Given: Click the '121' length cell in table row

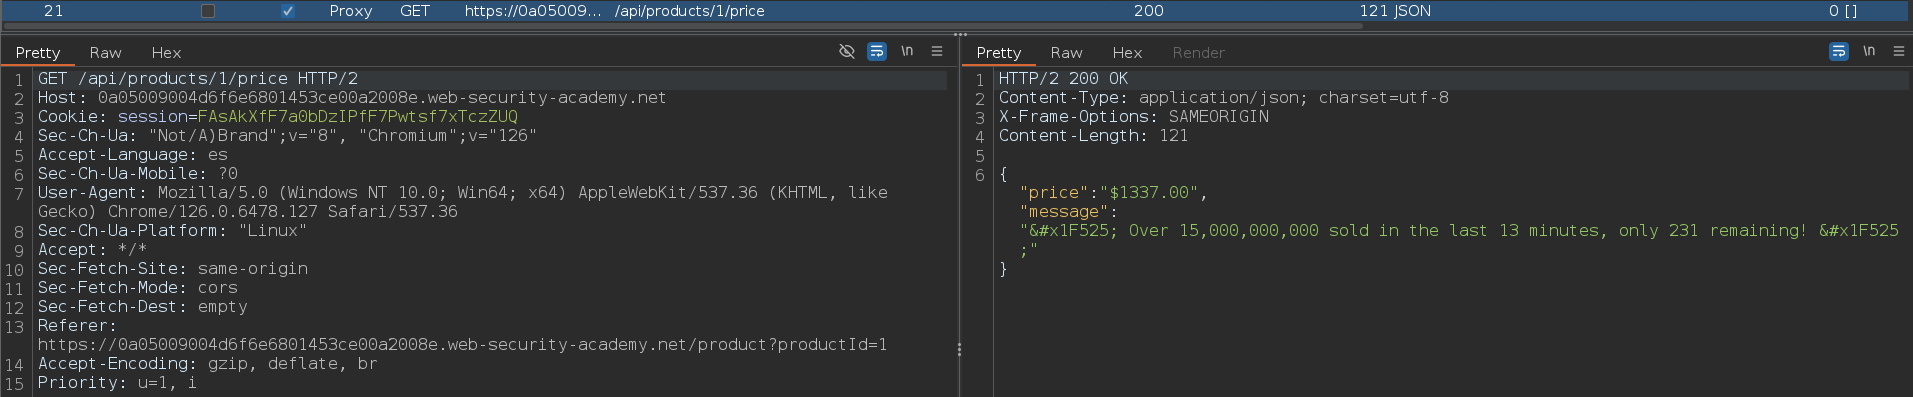Looking at the screenshot, I should point(1373,11).
